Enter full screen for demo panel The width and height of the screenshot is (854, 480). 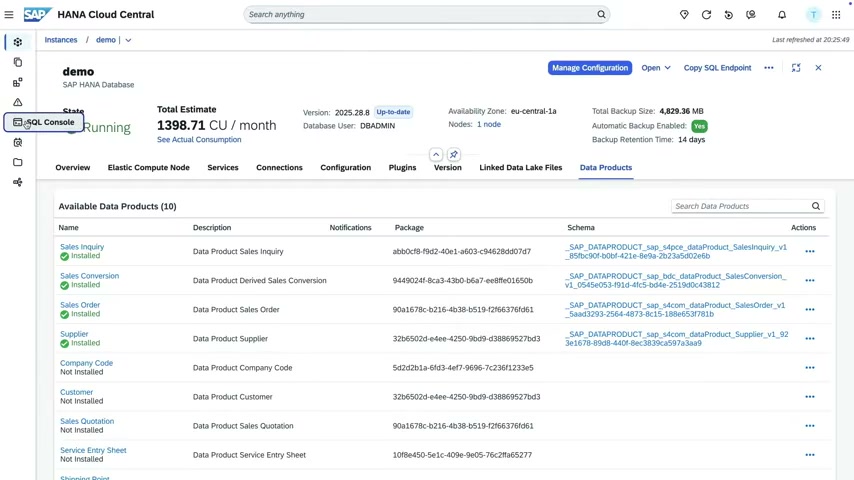[796, 68]
